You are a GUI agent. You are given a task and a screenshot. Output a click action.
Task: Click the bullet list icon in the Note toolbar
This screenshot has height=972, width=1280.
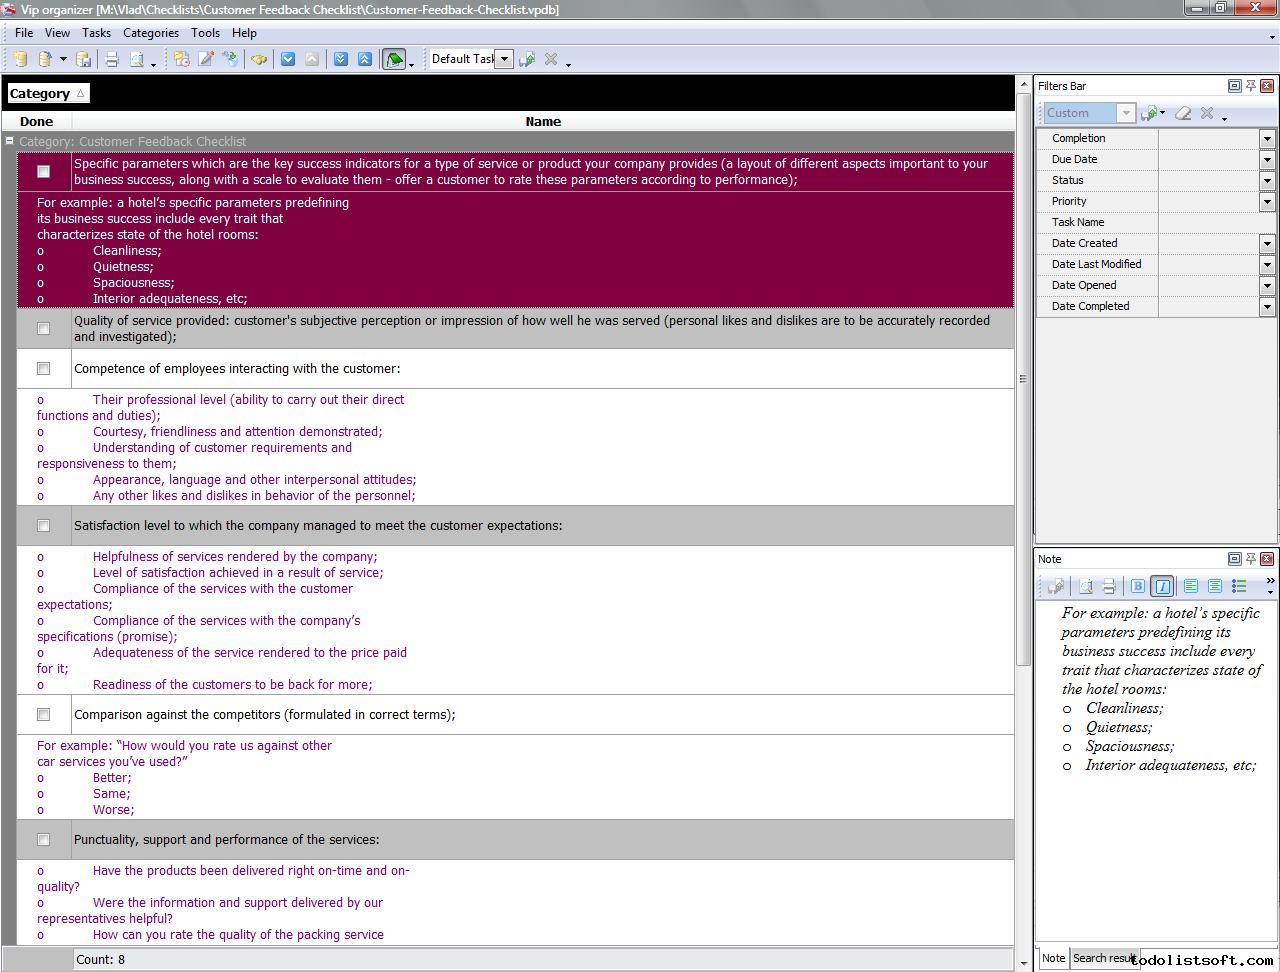coord(1239,586)
